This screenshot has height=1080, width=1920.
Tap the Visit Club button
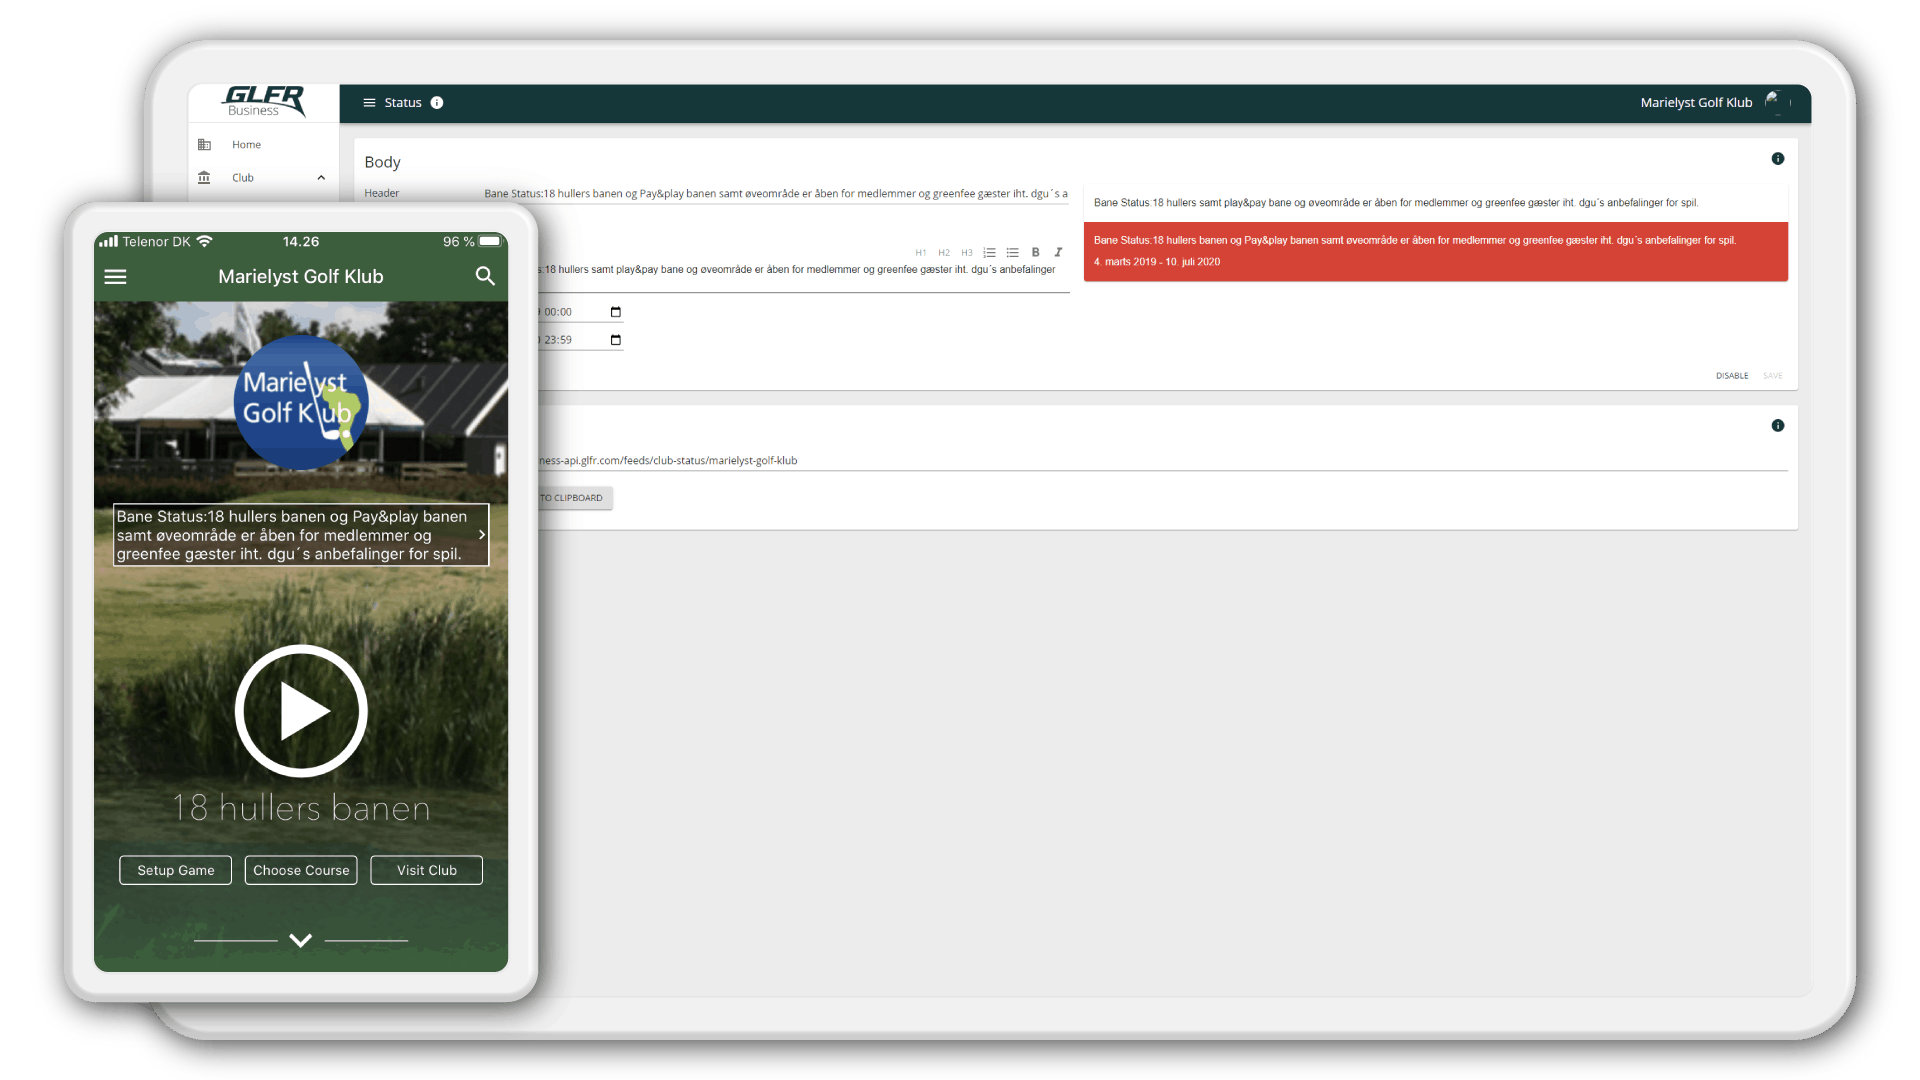click(x=427, y=870)
